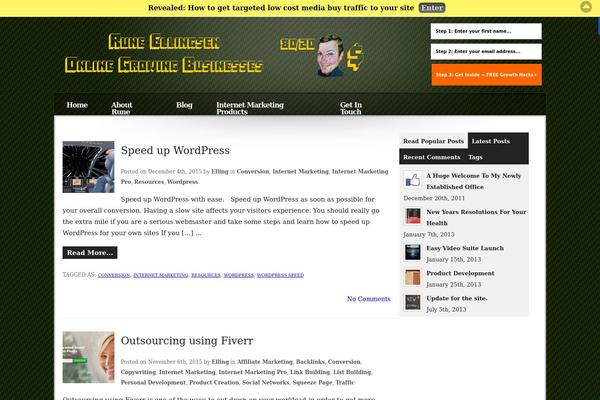This screenshot has height=400, width=600.
Task: Open New Years Resolutions For Your Health
Action: pyautogui.click(x=476, y=217)
